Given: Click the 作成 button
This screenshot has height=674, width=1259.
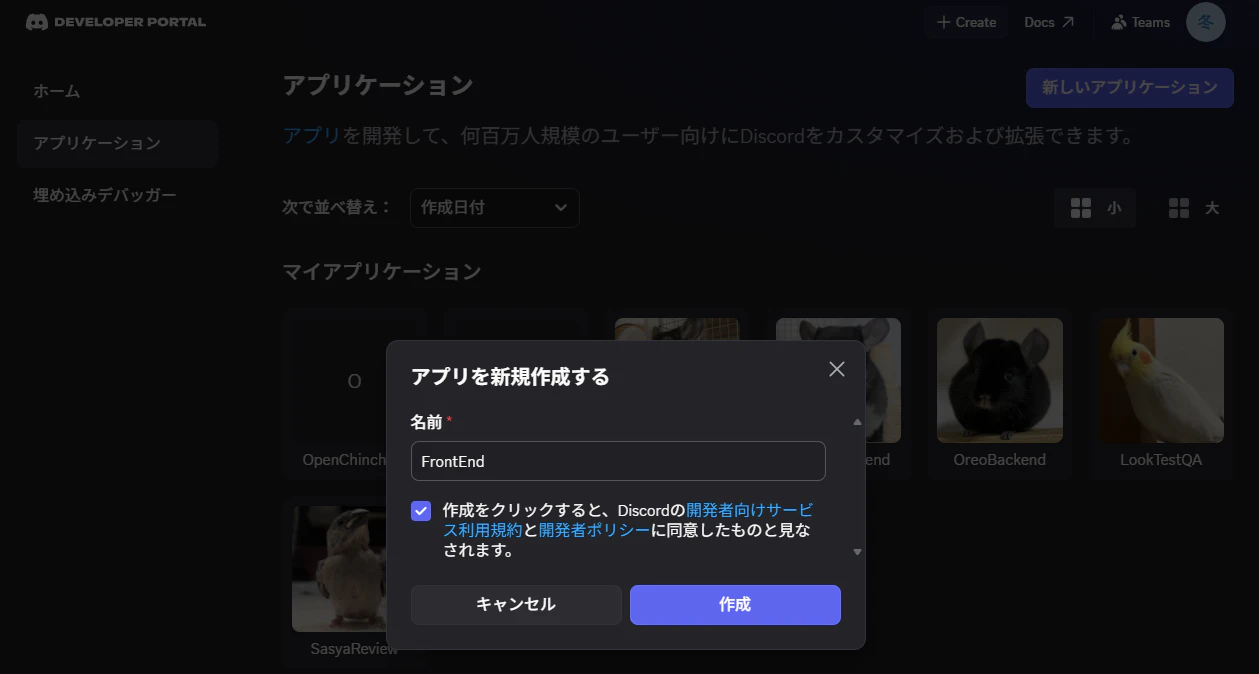Looking at the screenshot, I should 735,605.
